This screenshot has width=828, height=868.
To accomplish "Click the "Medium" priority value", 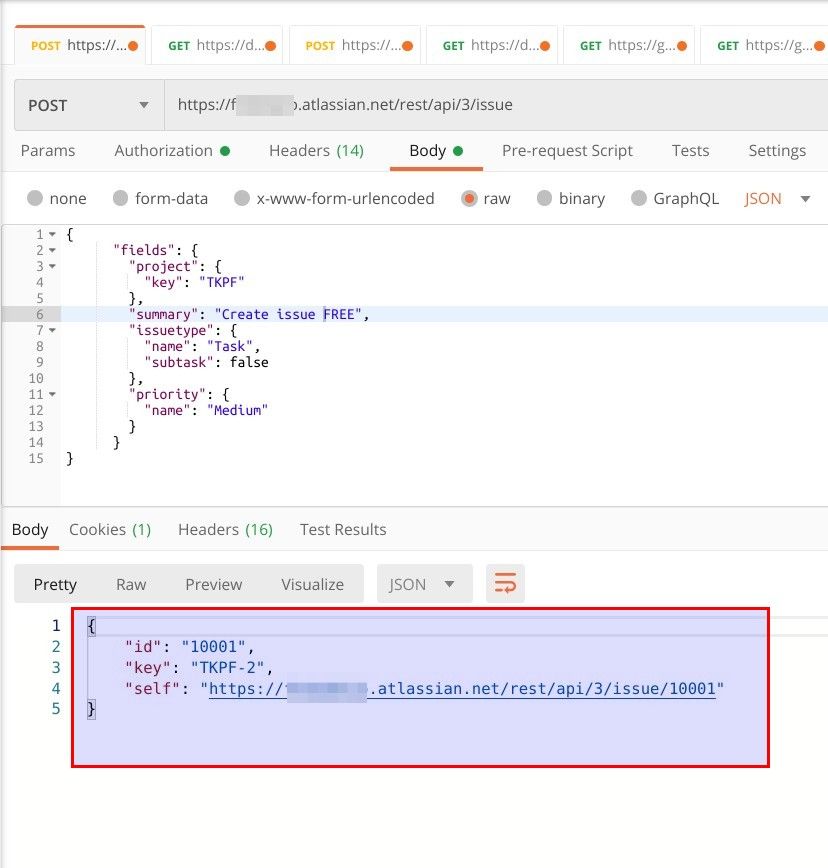I will coord(237,410).
